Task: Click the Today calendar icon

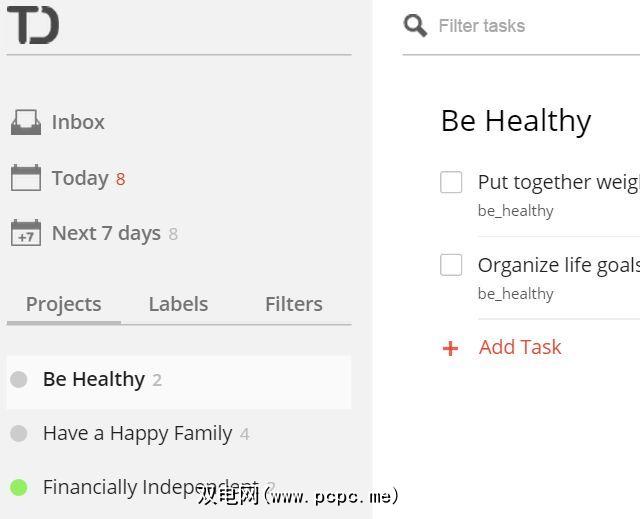Action: [26, 178]
